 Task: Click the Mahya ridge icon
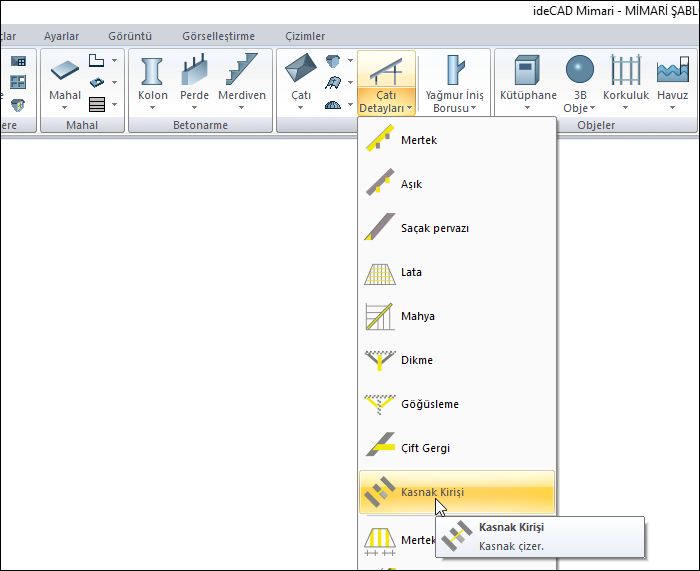point(380,316)
